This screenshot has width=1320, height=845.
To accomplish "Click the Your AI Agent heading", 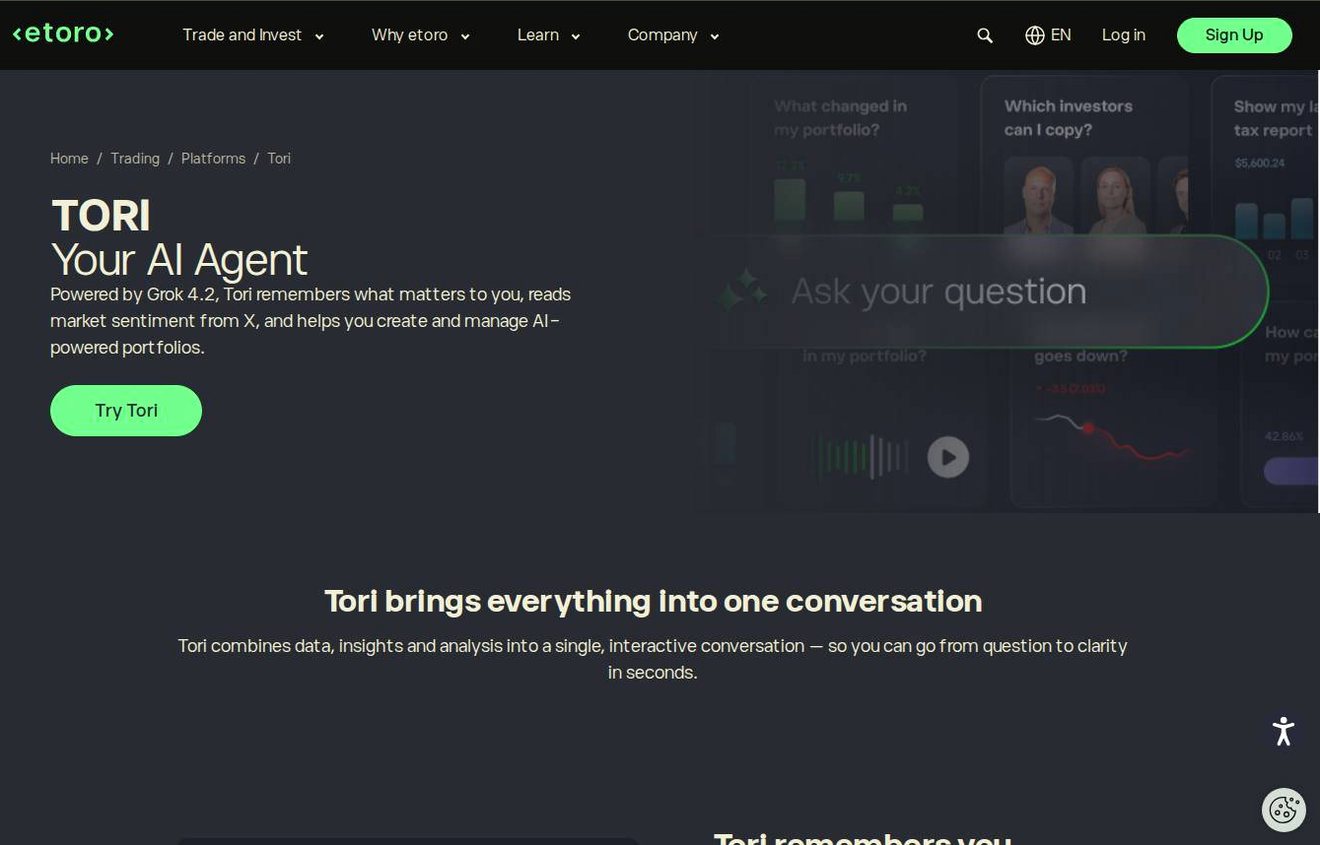I will click(x=179, y=260).
